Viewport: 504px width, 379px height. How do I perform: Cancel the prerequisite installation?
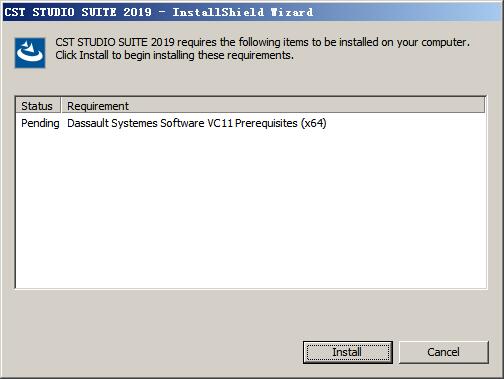tap(444, 352)
